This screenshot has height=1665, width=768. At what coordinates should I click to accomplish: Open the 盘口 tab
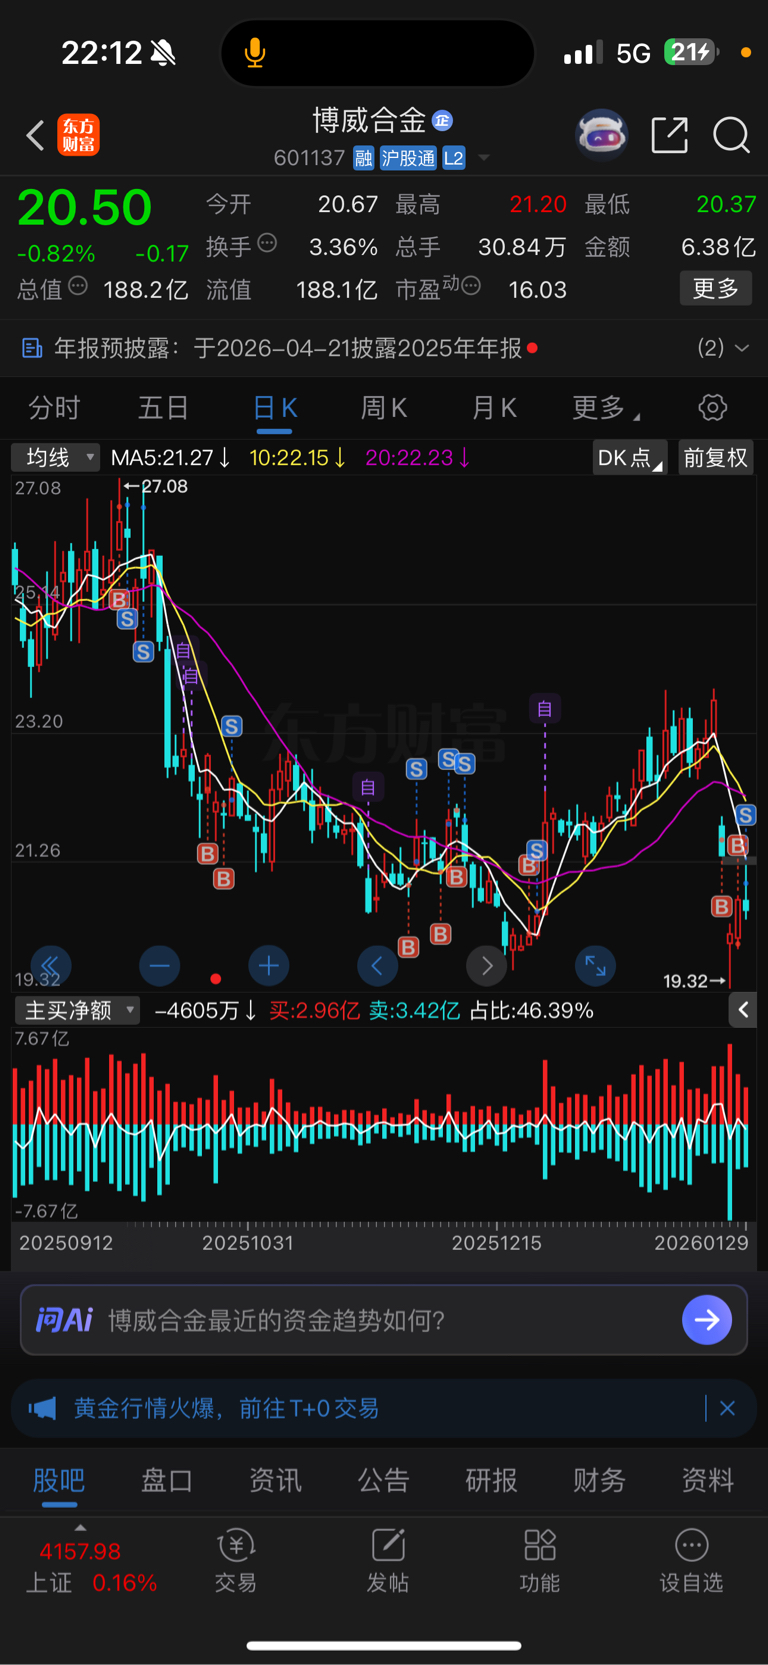coord(167,1480)
